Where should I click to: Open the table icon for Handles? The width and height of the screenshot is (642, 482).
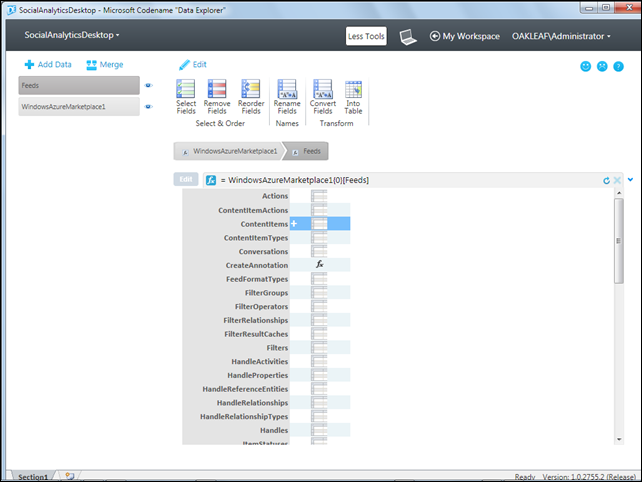(319, 430)
